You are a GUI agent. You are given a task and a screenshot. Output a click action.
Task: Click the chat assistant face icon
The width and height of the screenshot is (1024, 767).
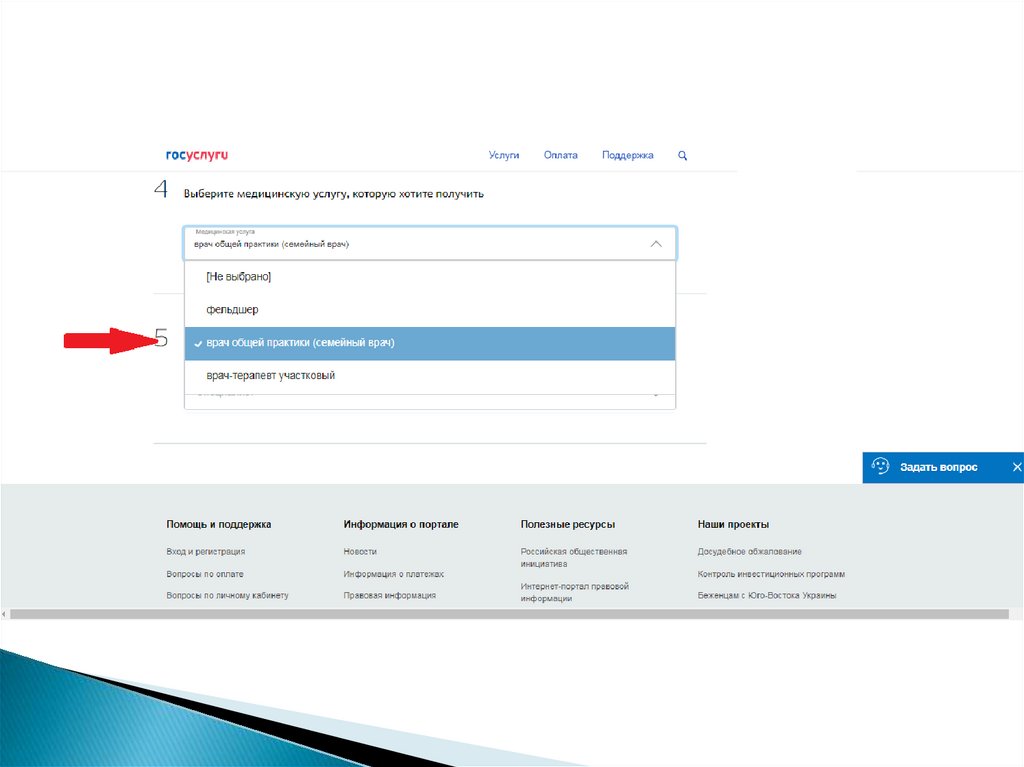[x=880, y=466]
